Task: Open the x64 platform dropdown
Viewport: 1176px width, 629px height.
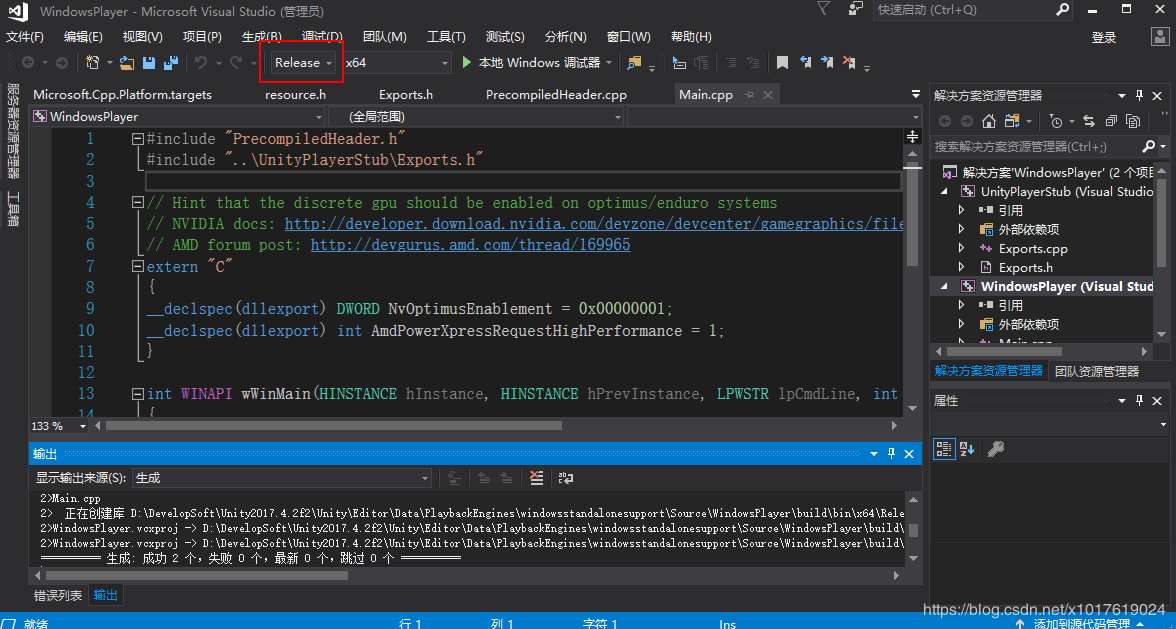Action: pyautogui.click(x=397, y=63)
